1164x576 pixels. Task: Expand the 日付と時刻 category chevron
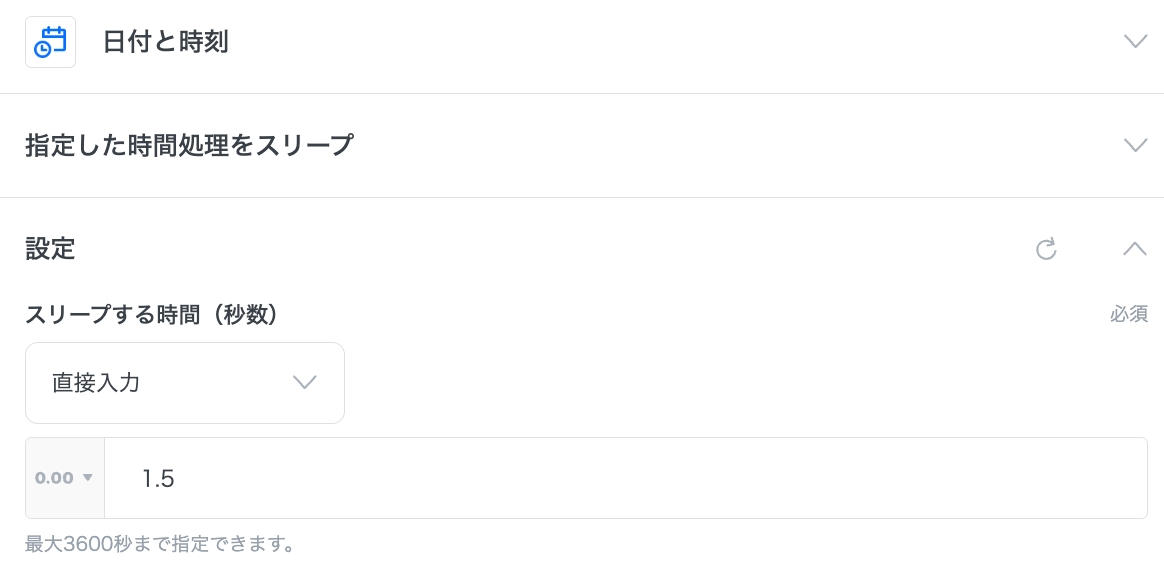coord(1134,42)
